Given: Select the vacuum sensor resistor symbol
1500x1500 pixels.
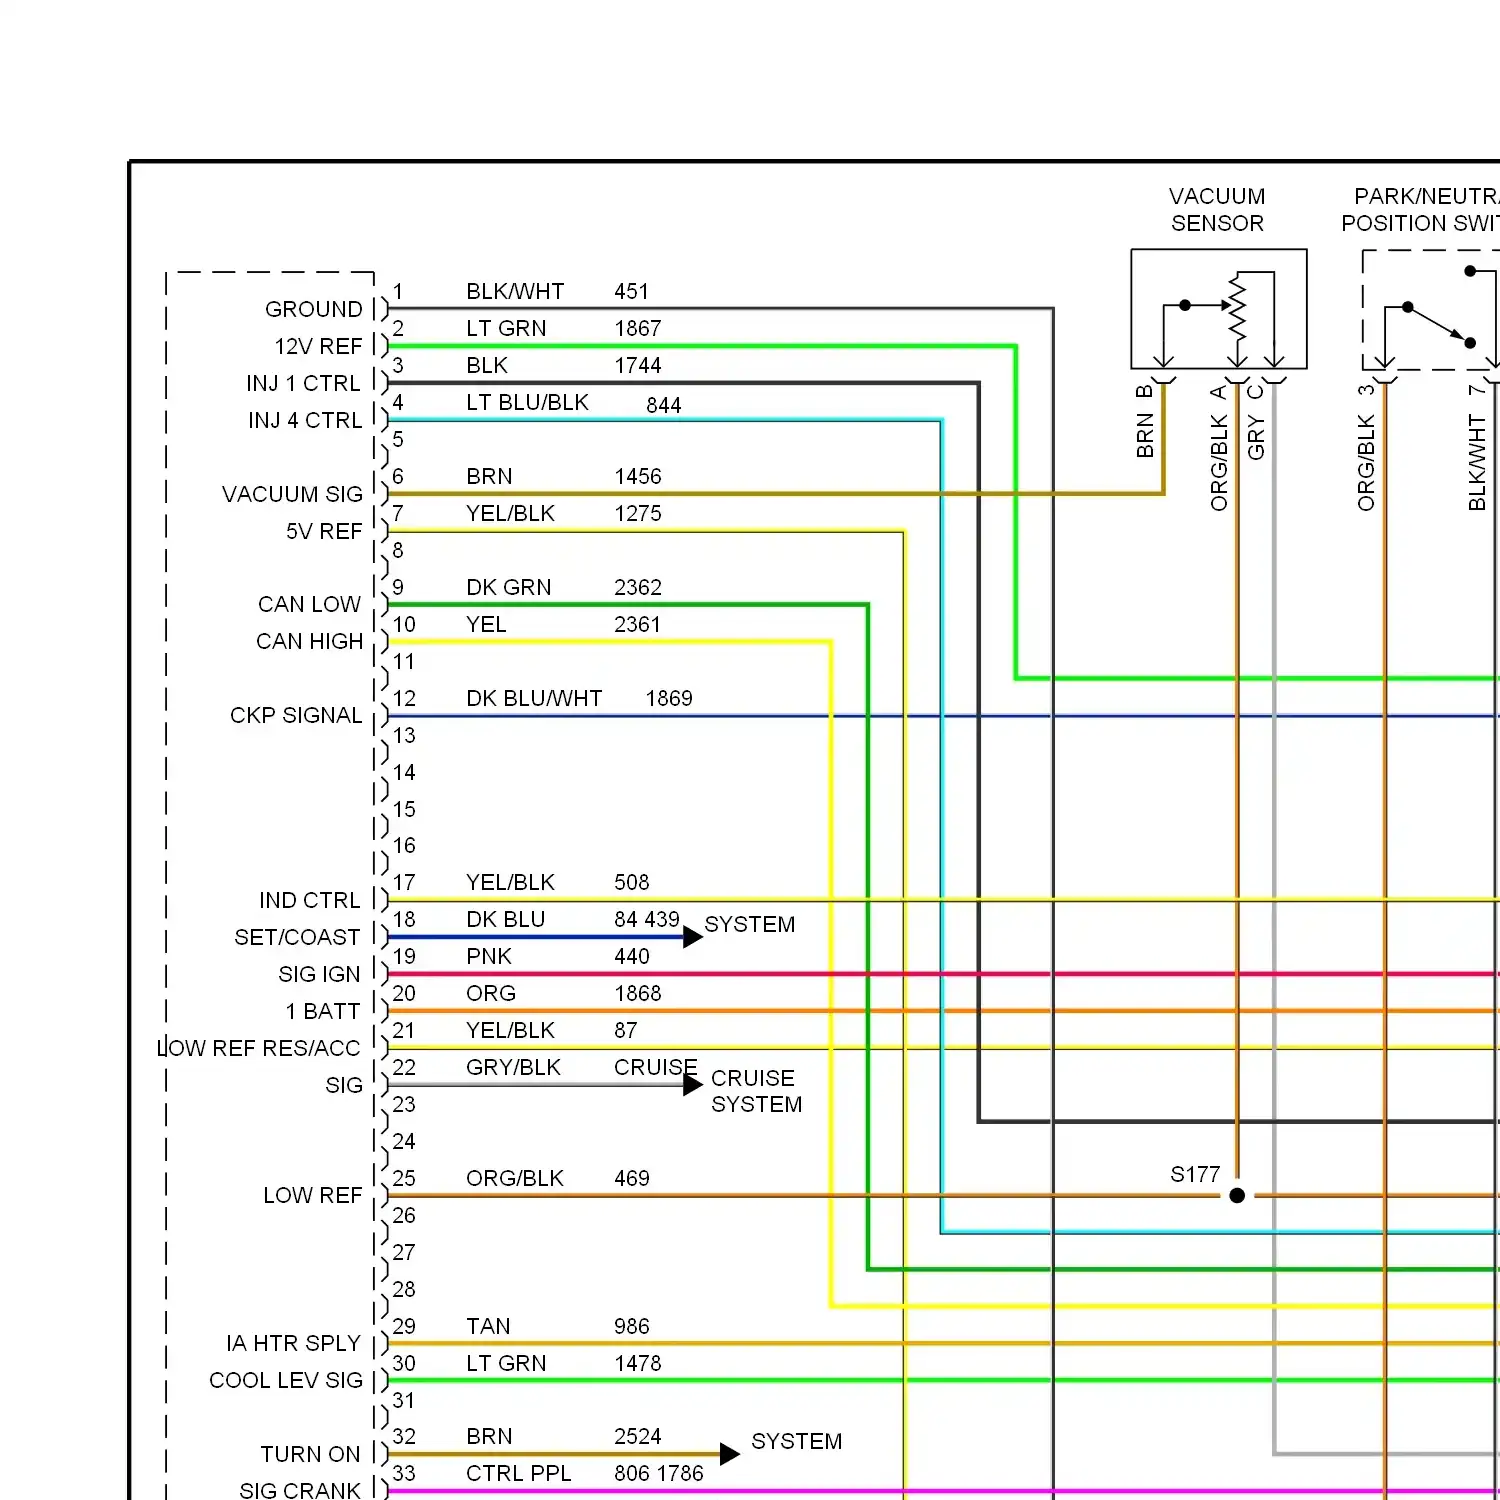Looking at the screenshot, I should [x=1237, y=310].
